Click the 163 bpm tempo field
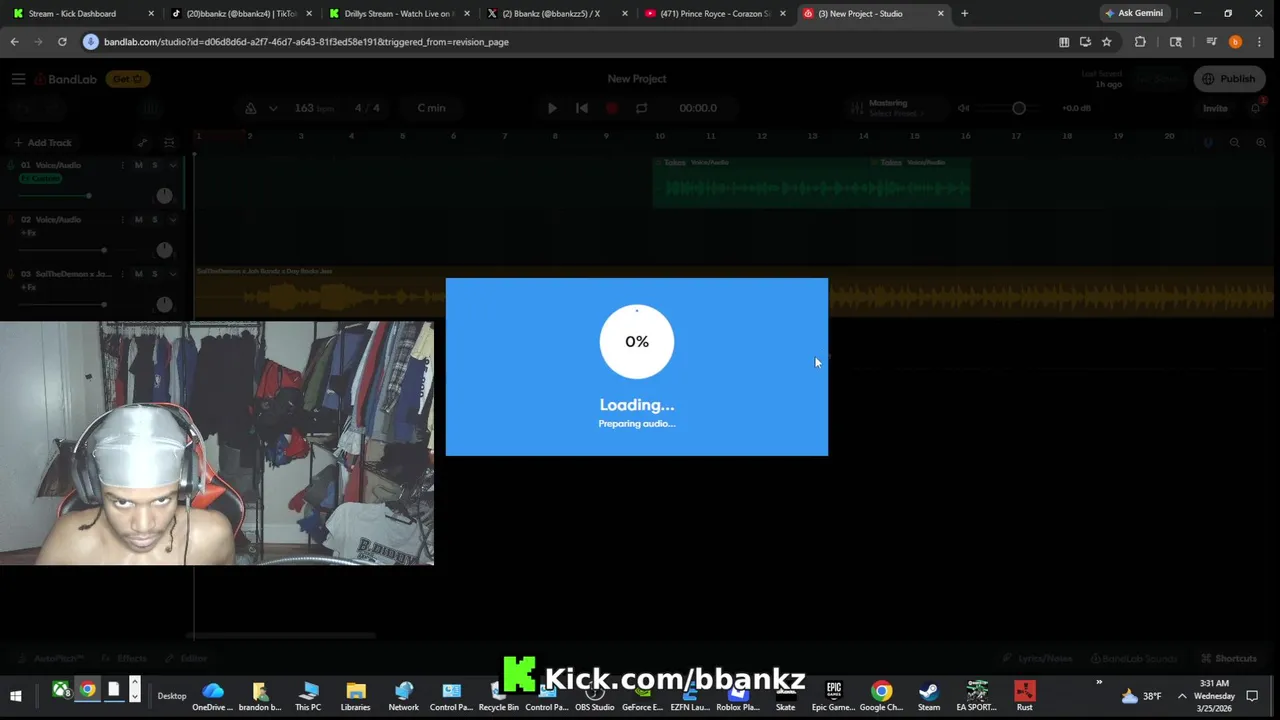This screenshot has width=1280, height=720. click(x=314, y=108)
